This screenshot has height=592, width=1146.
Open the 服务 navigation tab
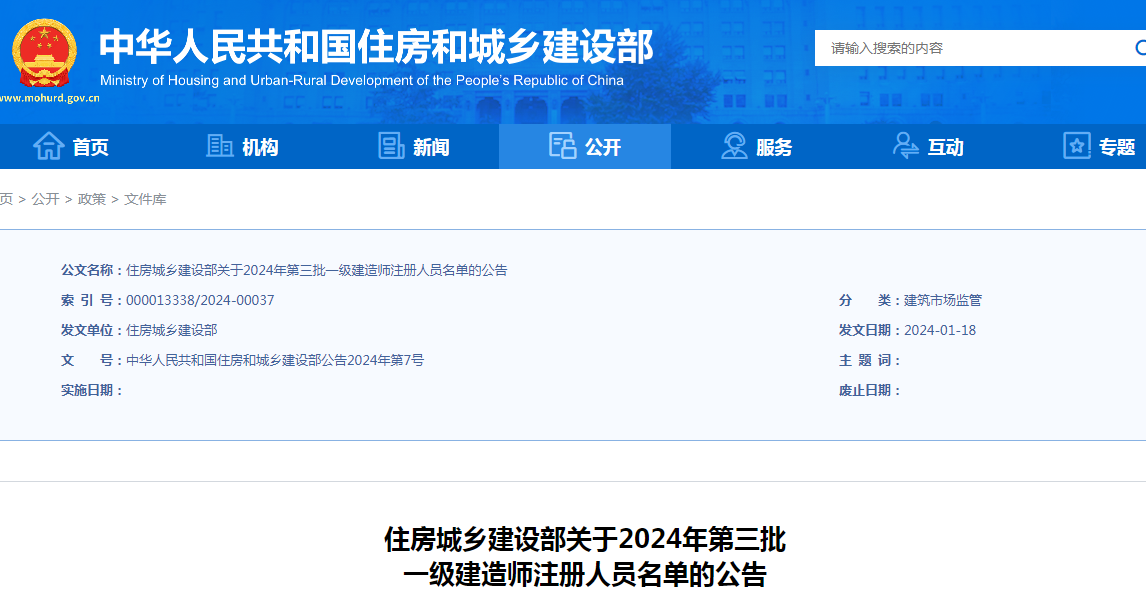point(756,147)
